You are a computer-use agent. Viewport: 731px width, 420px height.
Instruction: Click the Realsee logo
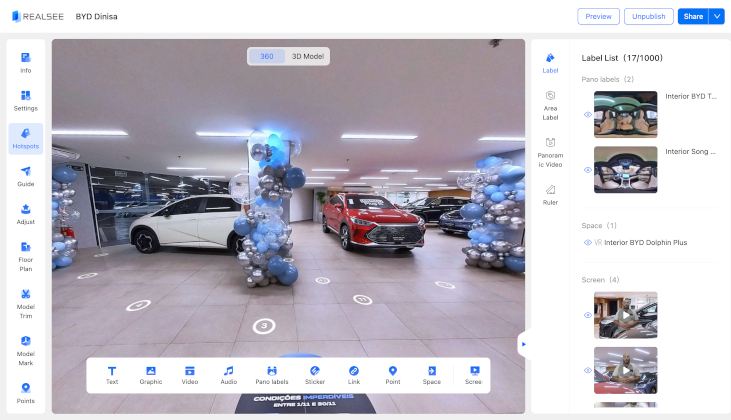coord(38,16)
